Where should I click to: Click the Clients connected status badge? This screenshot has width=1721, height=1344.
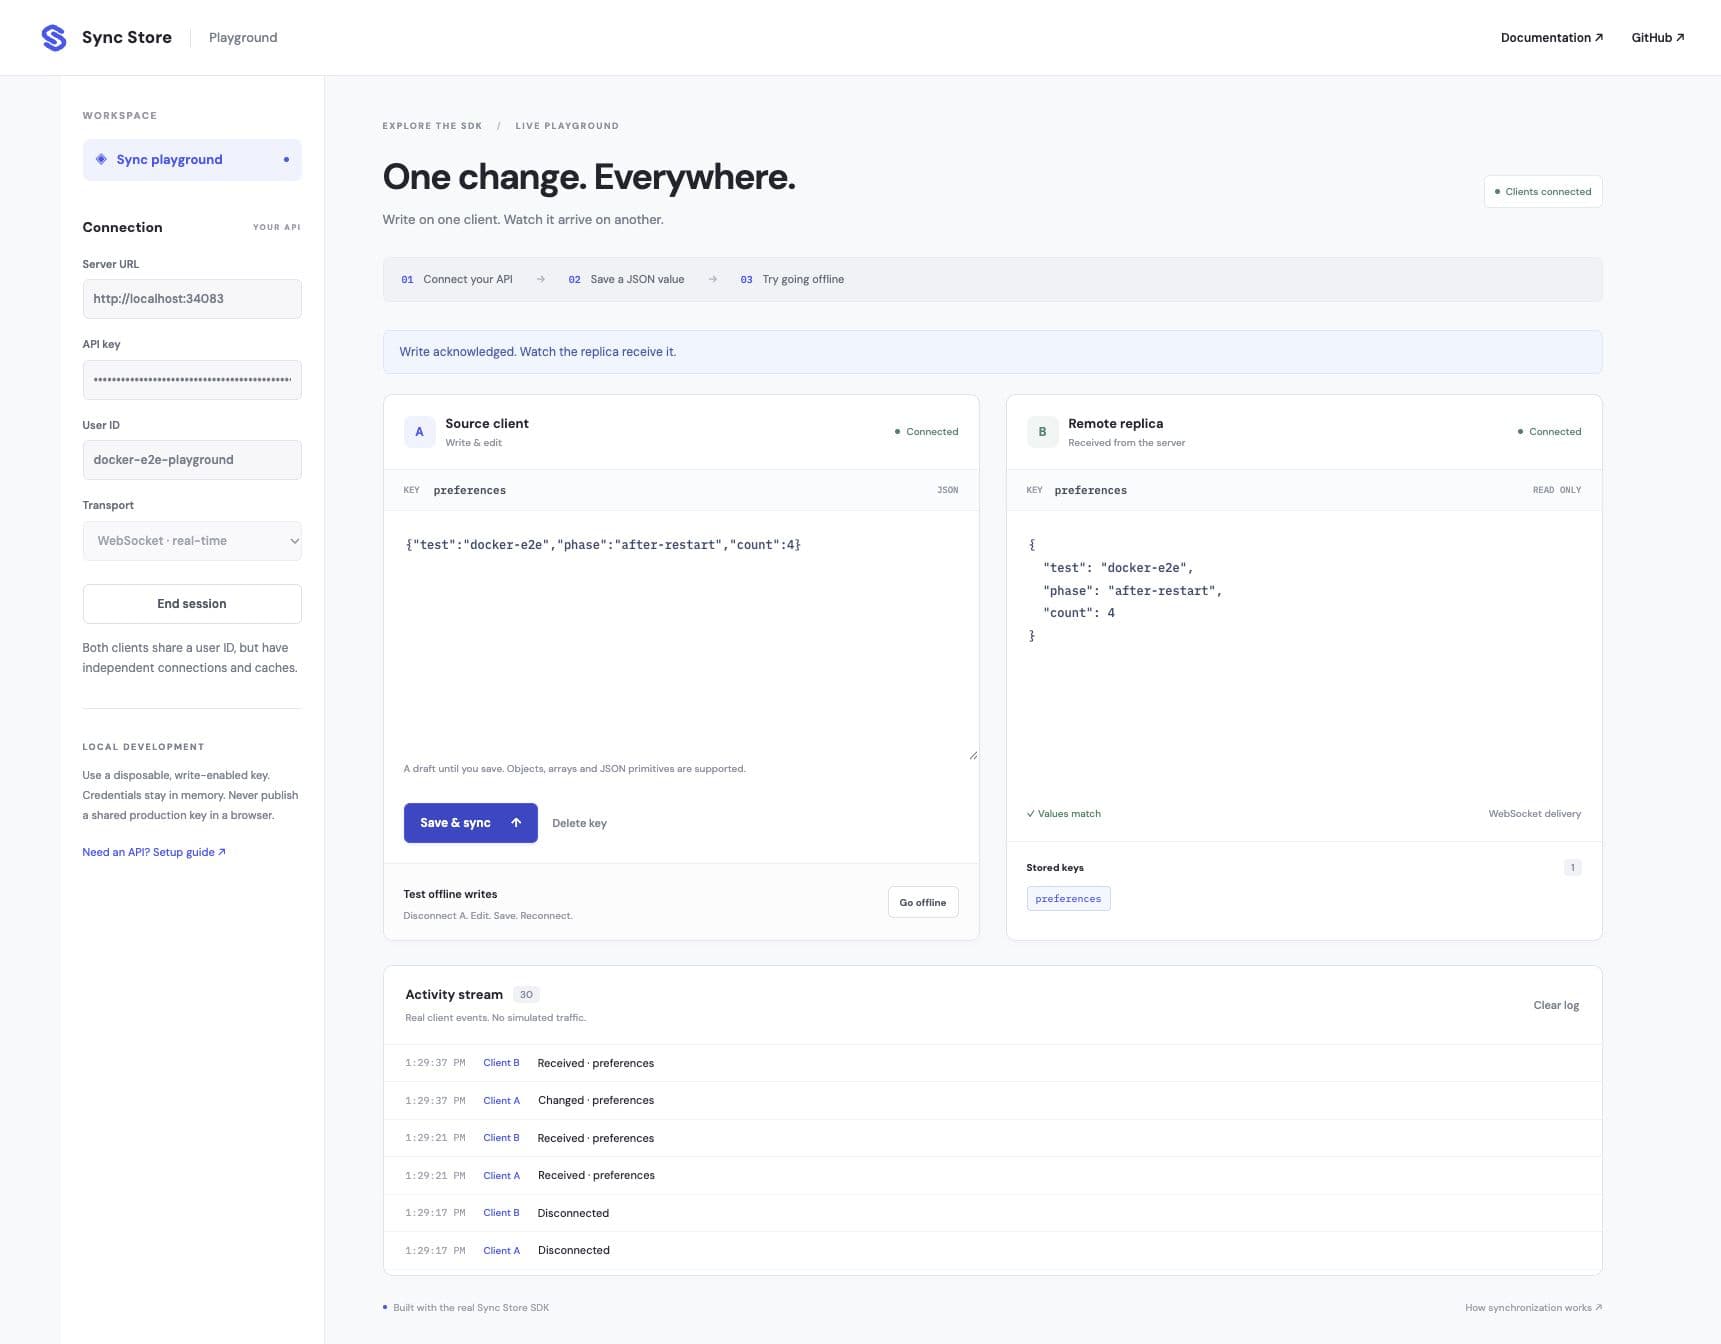coord(1543,192)
